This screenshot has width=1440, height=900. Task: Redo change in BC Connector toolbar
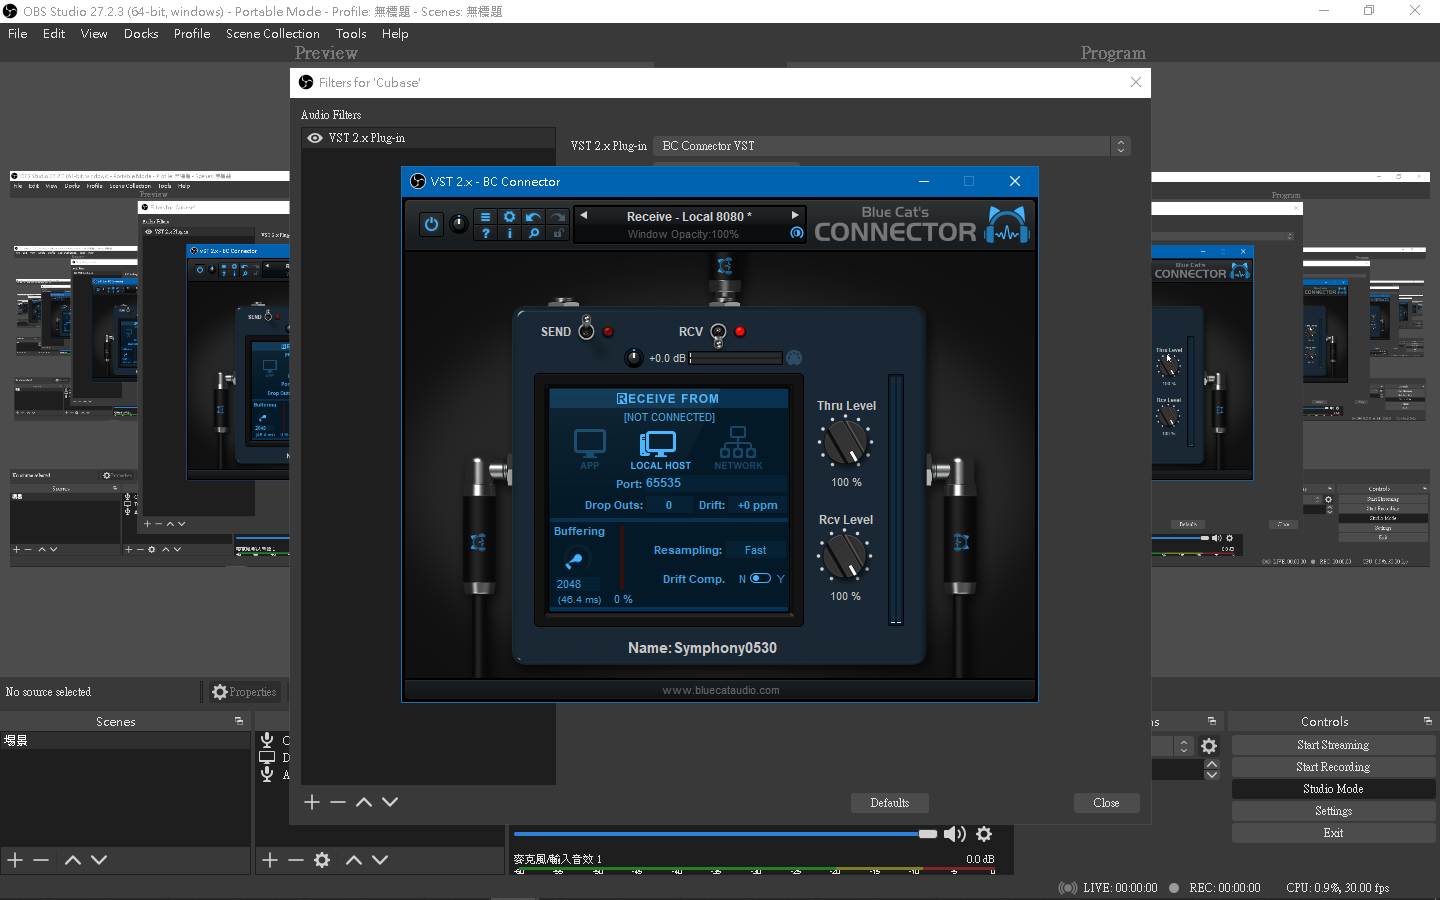pyautogui.click(x=558, y=217)
